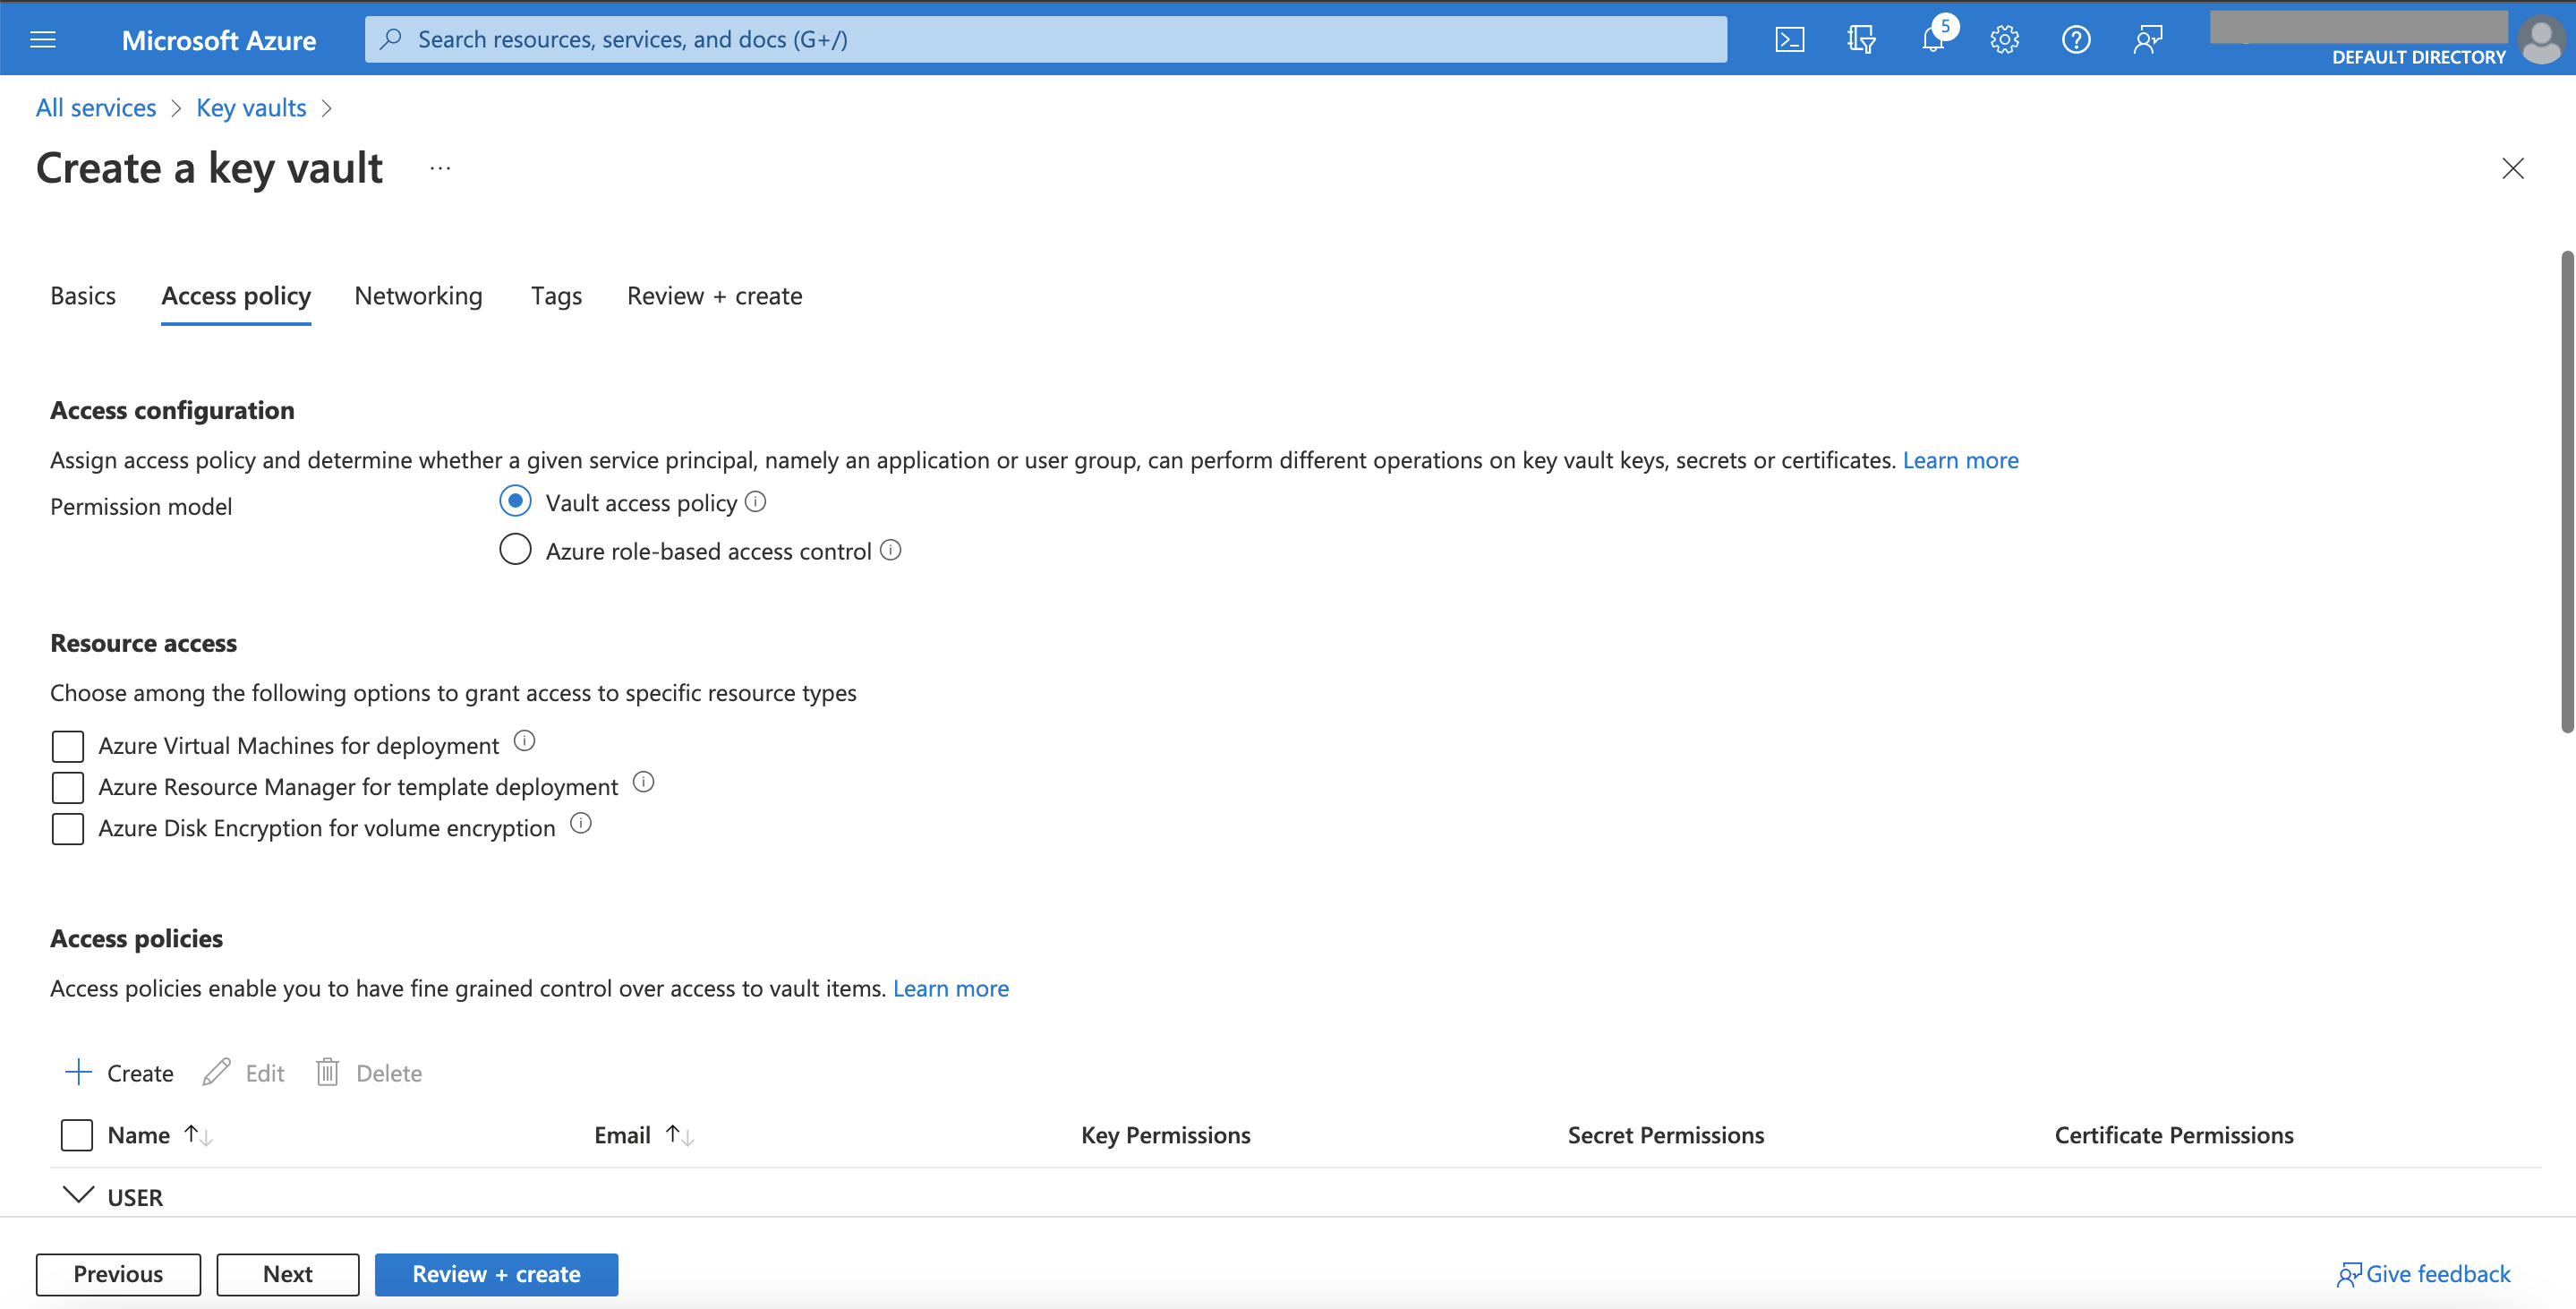Switch to the Basics tab
This screenshot has height=1309, width=2576.
point(83,296)
